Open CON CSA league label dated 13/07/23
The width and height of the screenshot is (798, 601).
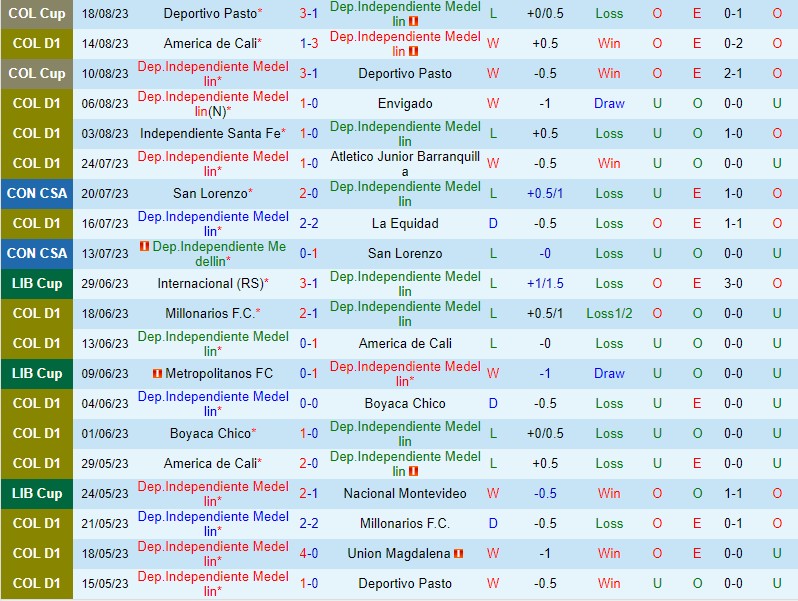[x=37, y=253]
